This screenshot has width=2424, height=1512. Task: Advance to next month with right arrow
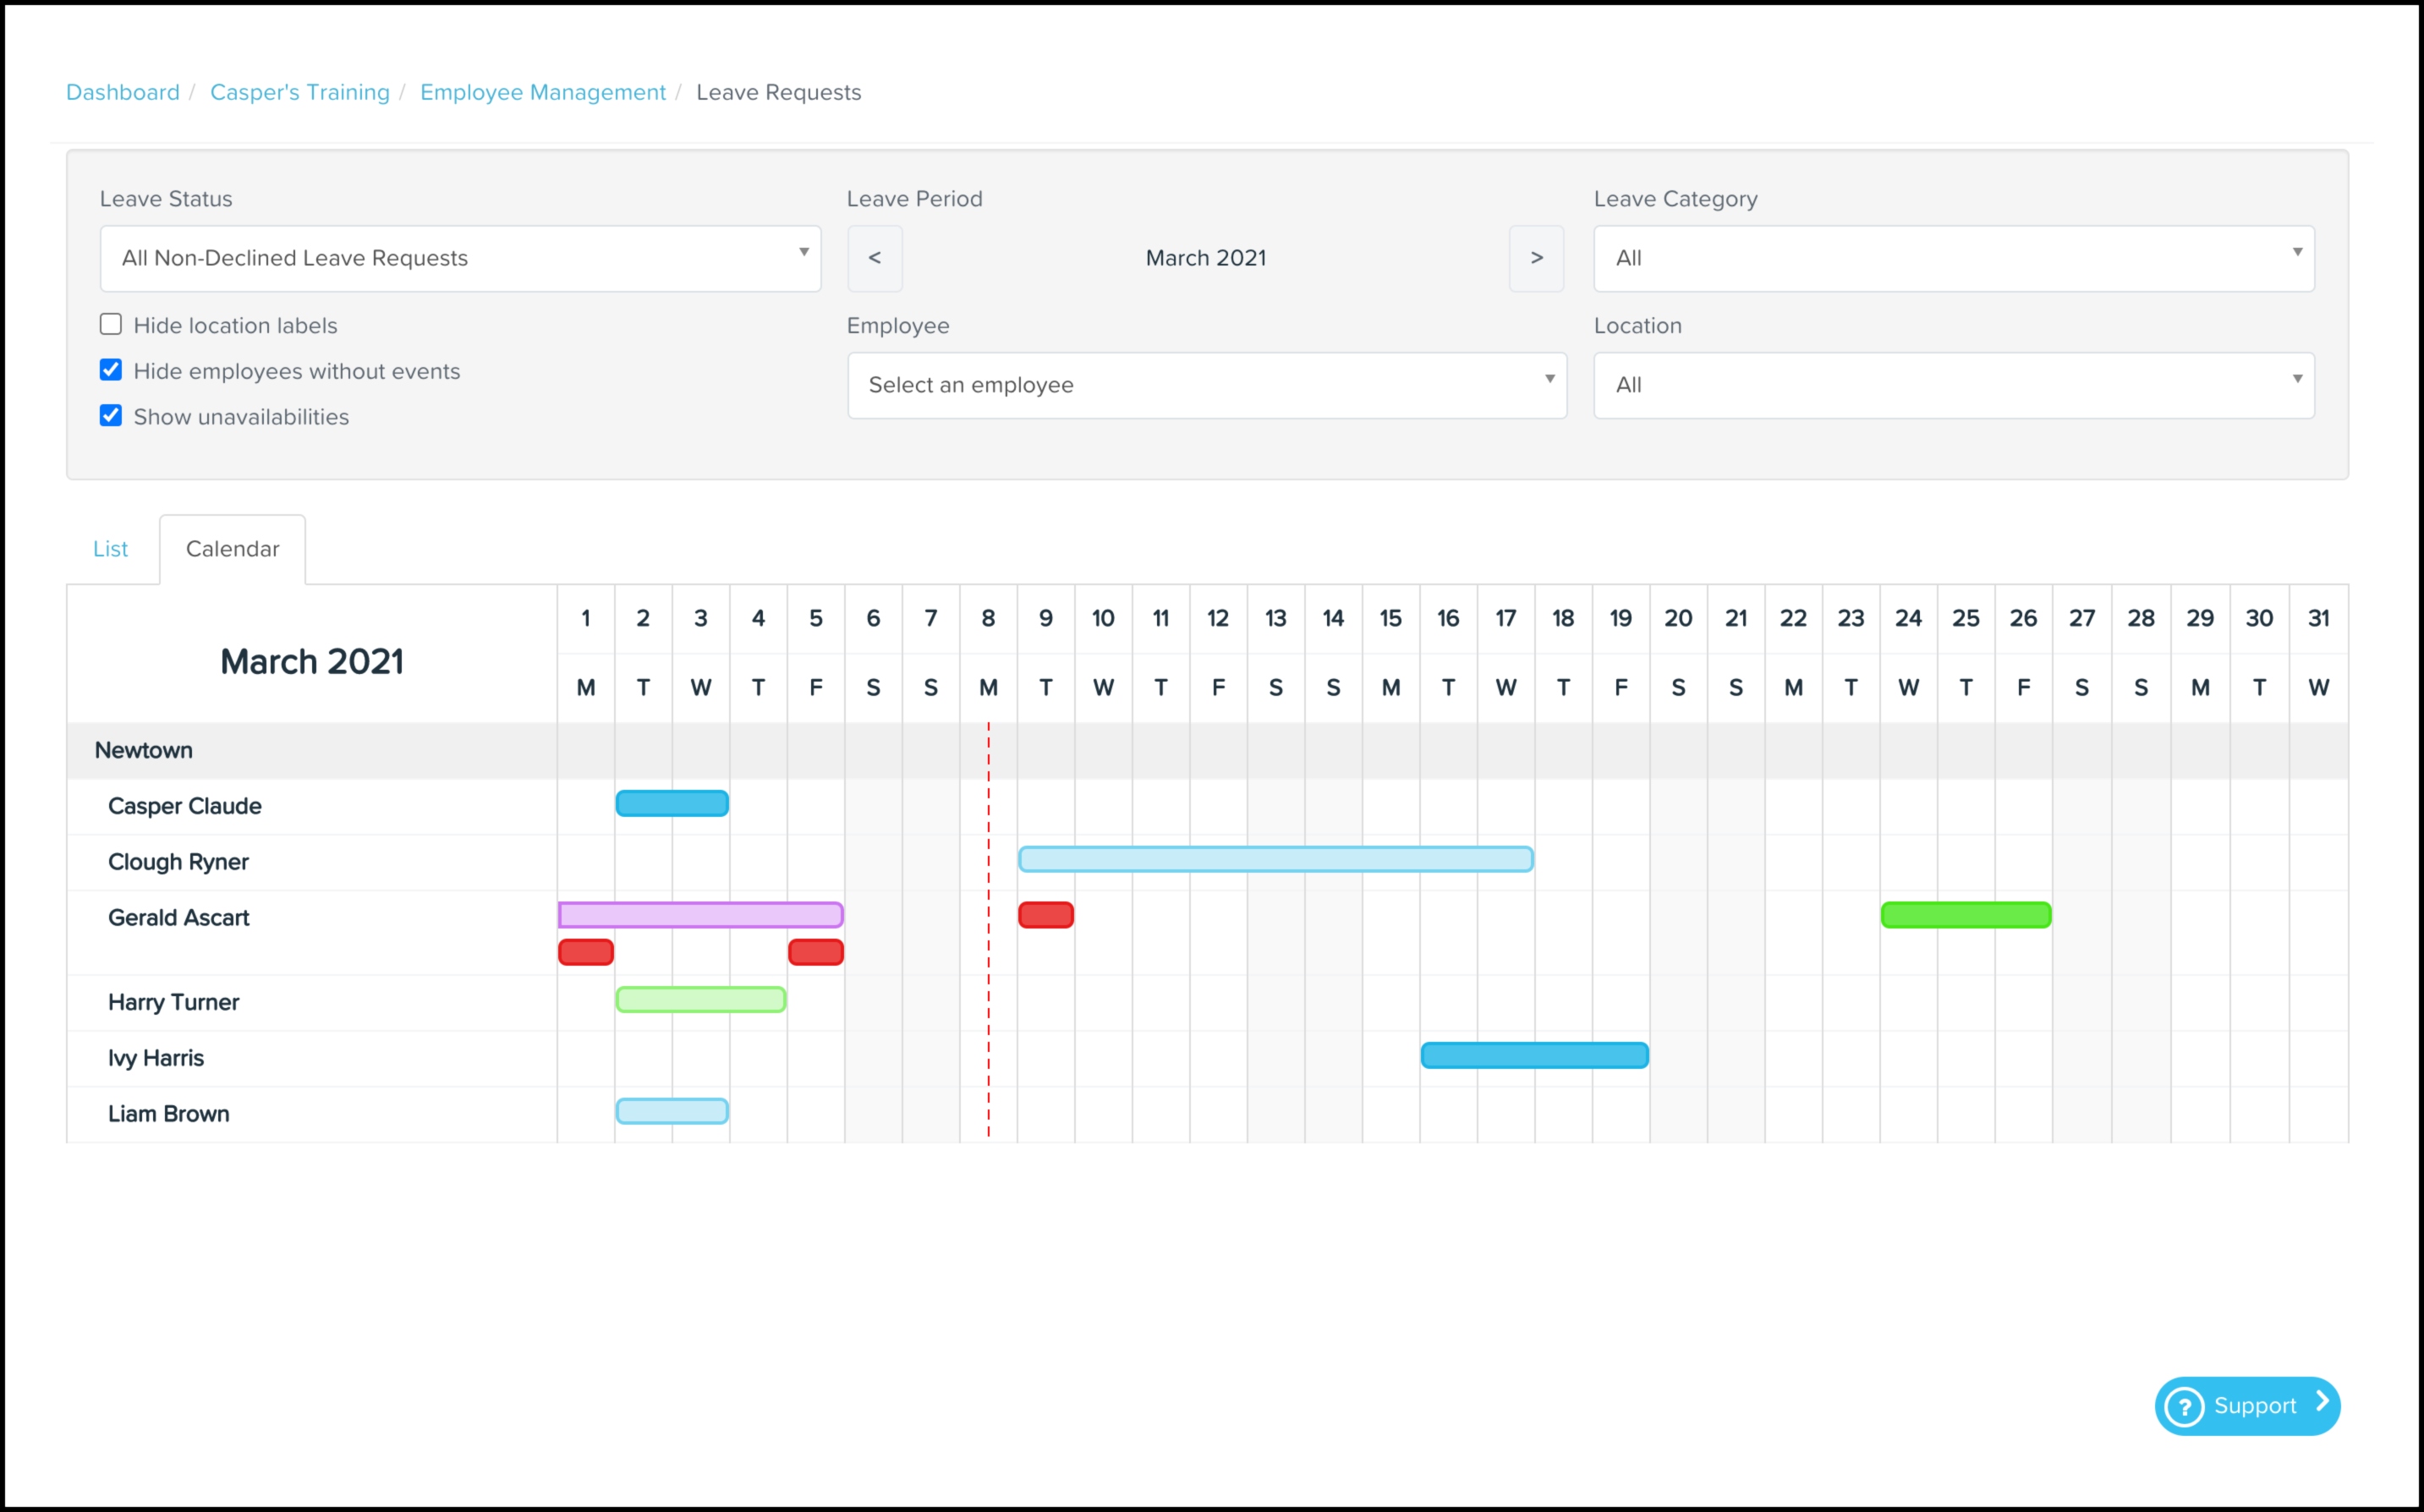pos(1536,258)
